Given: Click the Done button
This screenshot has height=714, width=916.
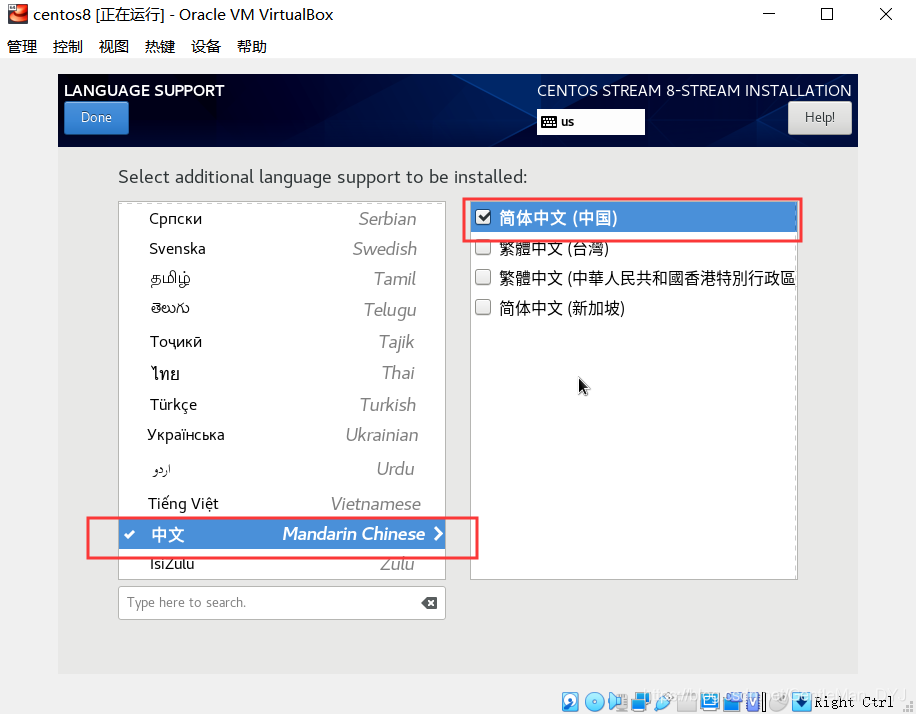Looking at the screenshot, I should 95,117.
